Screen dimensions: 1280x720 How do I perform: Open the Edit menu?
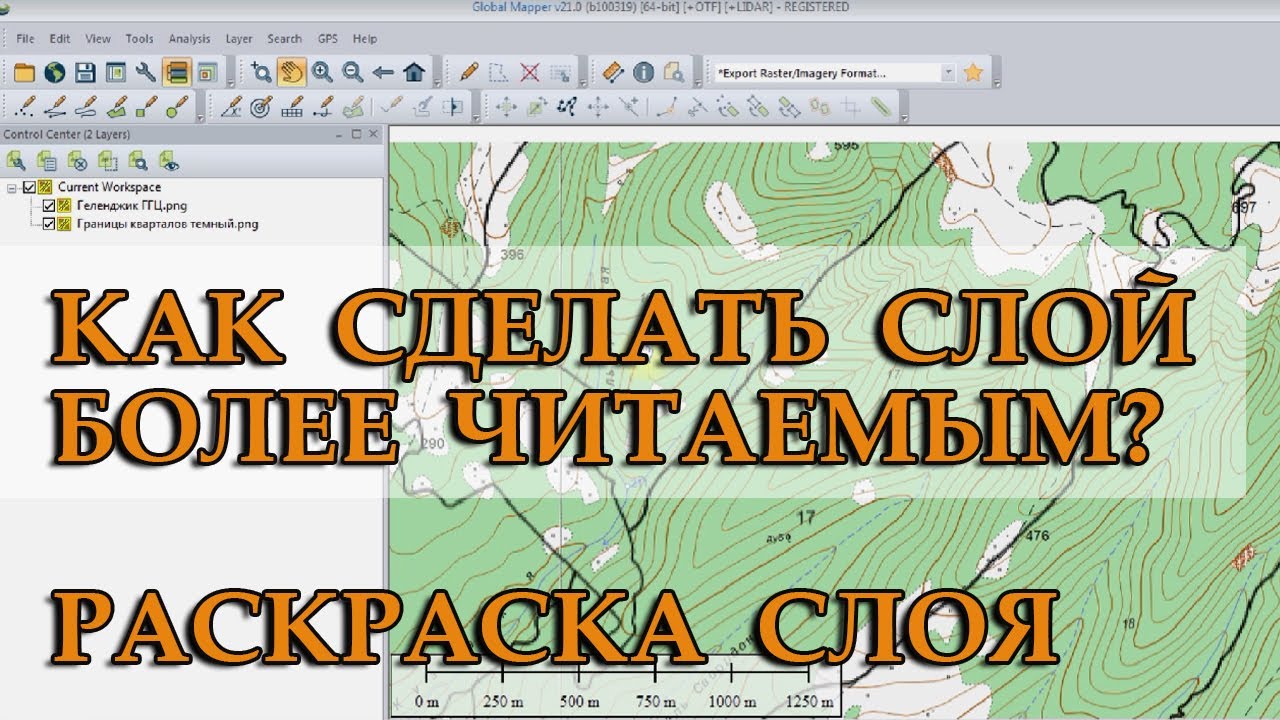click(x=60, y=39)
